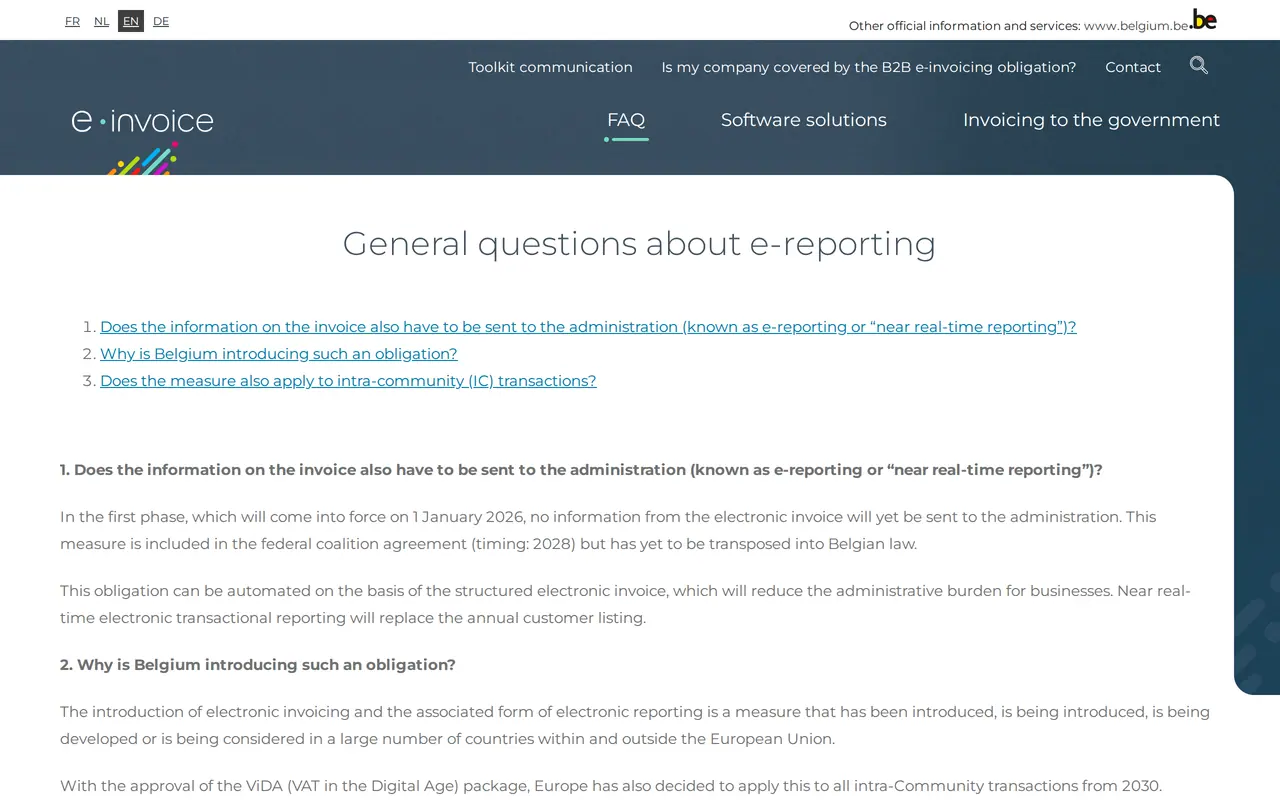The width and height of the screenshot is (1280, 800).
Task: Switch language to FR
Action: [72, 21]
